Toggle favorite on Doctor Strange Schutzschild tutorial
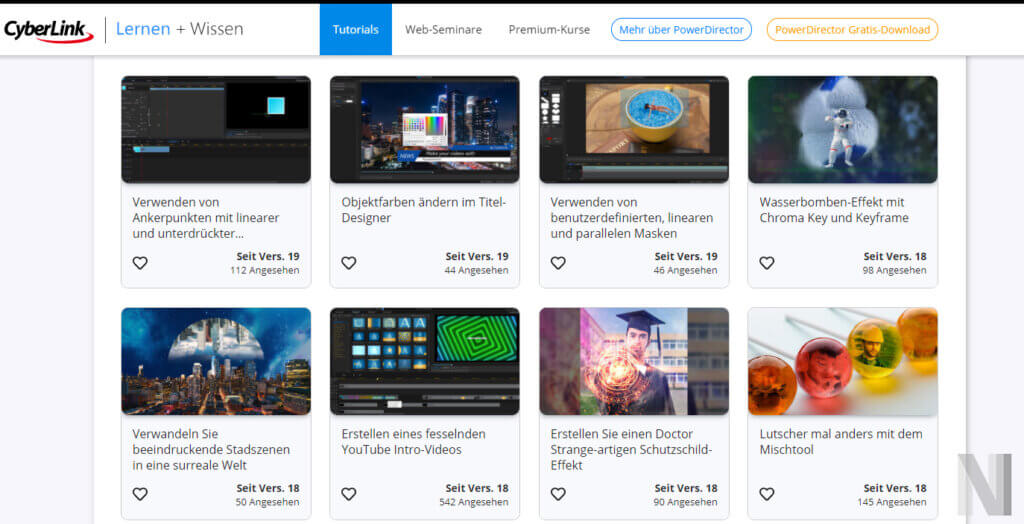 pos(558,494)
